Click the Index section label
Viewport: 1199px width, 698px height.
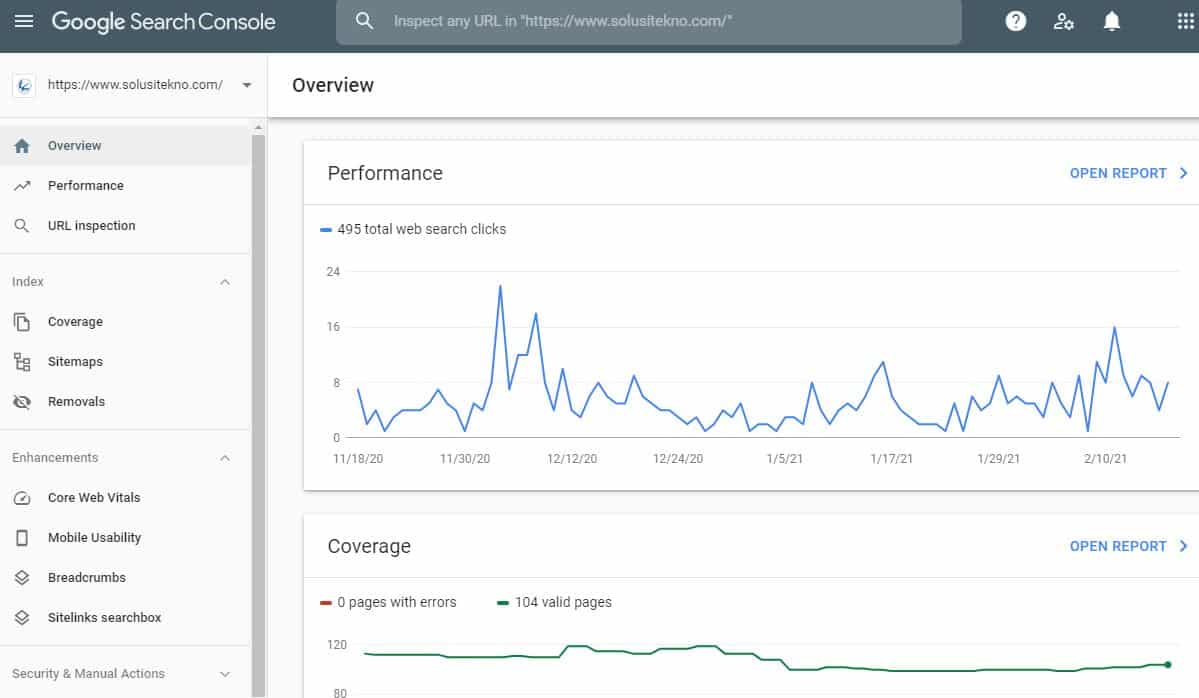point(28,282)
